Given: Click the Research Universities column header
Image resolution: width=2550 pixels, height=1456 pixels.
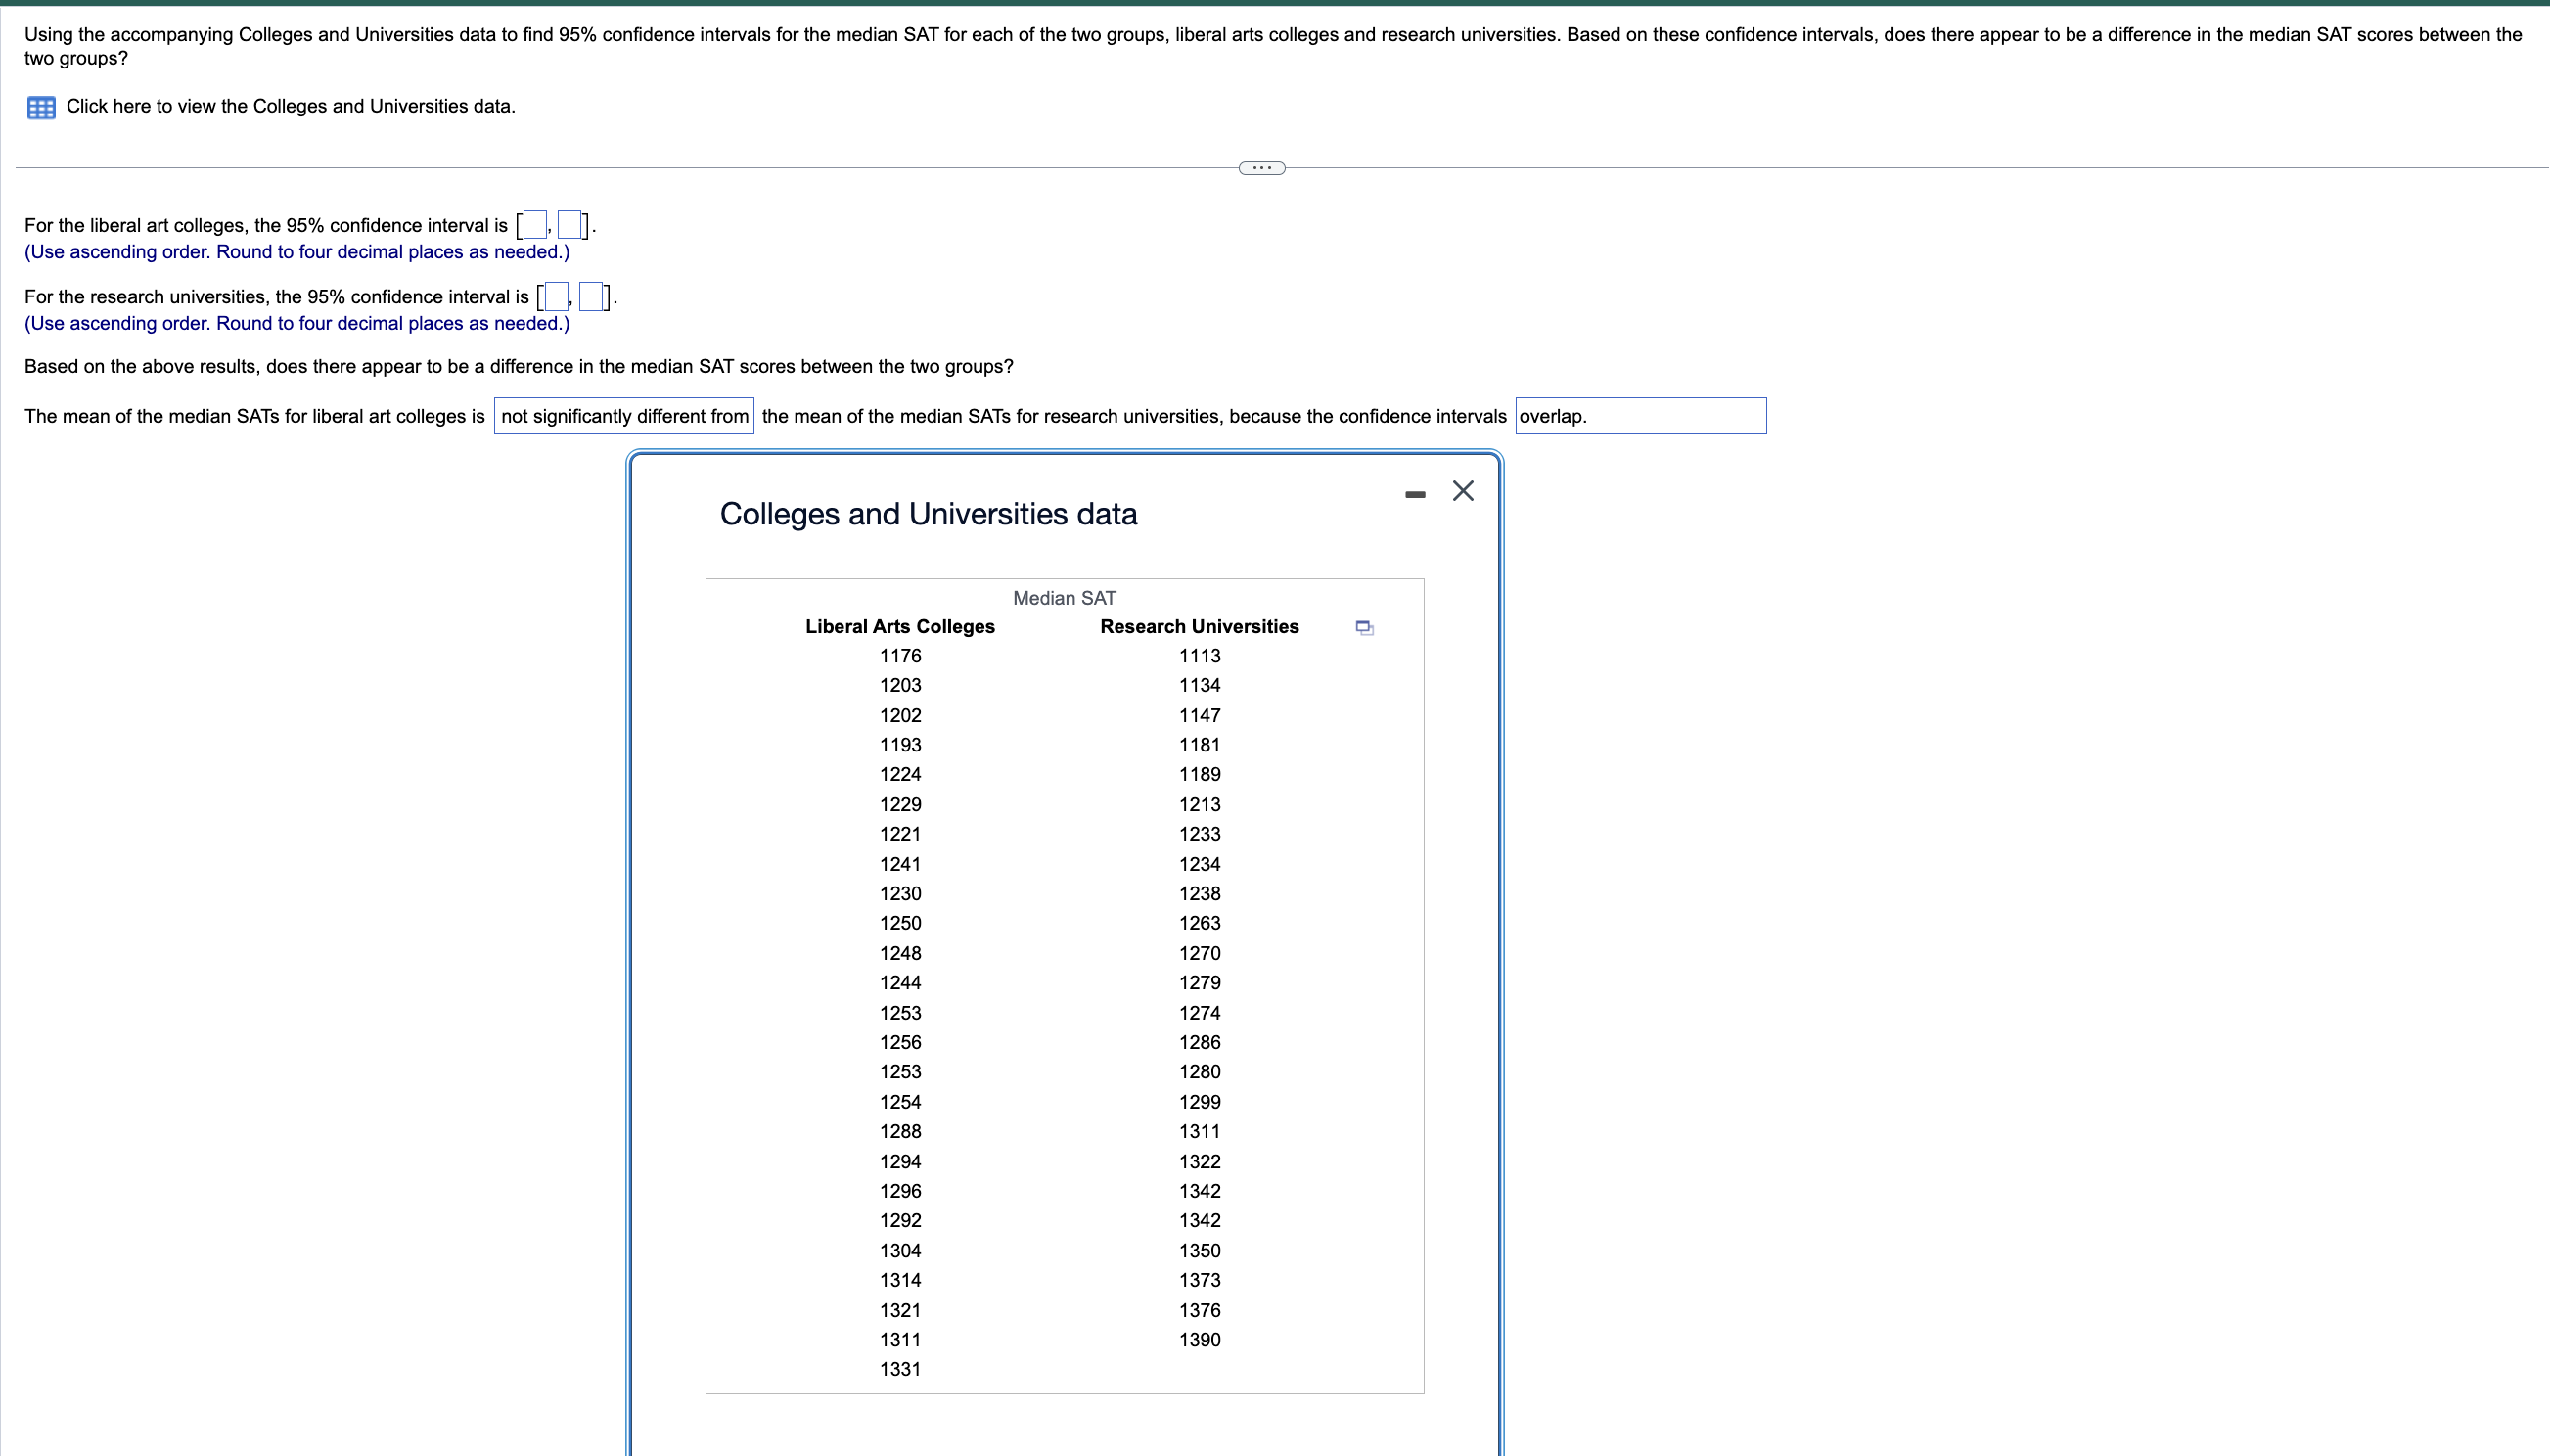Looking at the screenshot, I should click(1199, 626).
